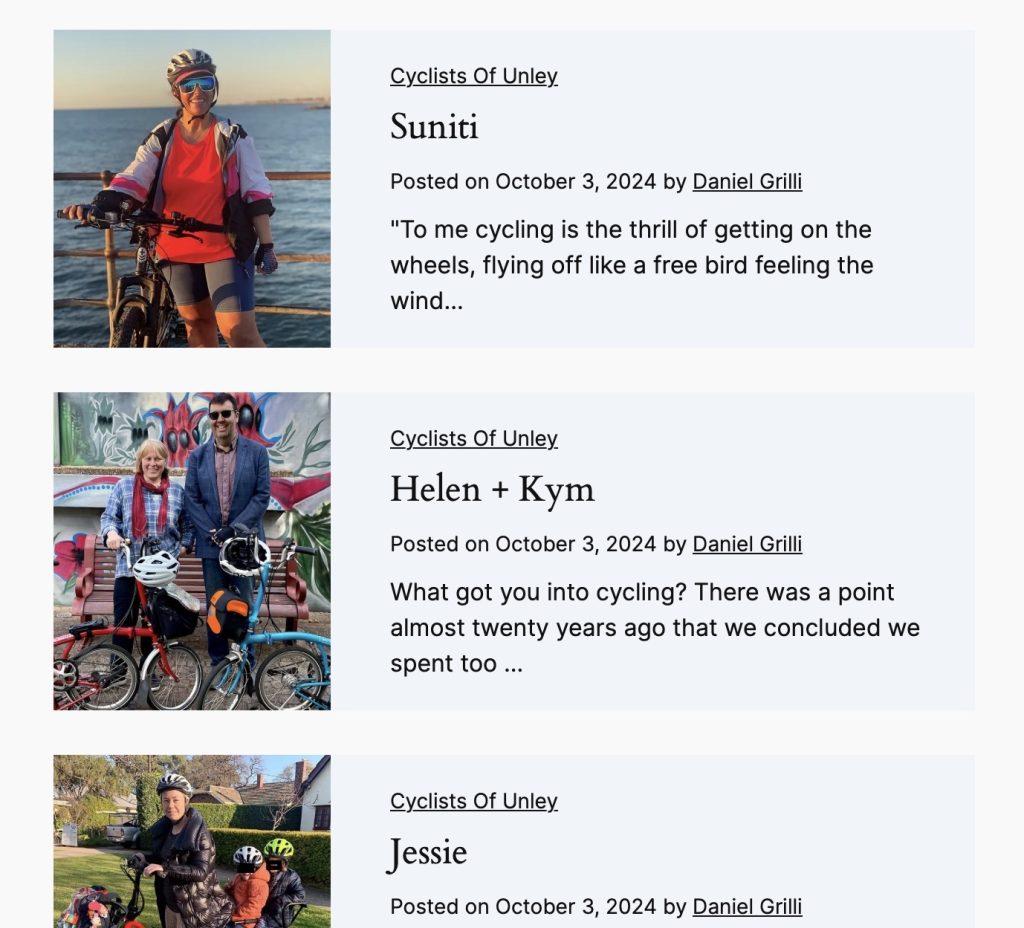1024x928 pixels.
Task: Visit Daniel Grilli author link in Jessie post
Action: [747, 906]
